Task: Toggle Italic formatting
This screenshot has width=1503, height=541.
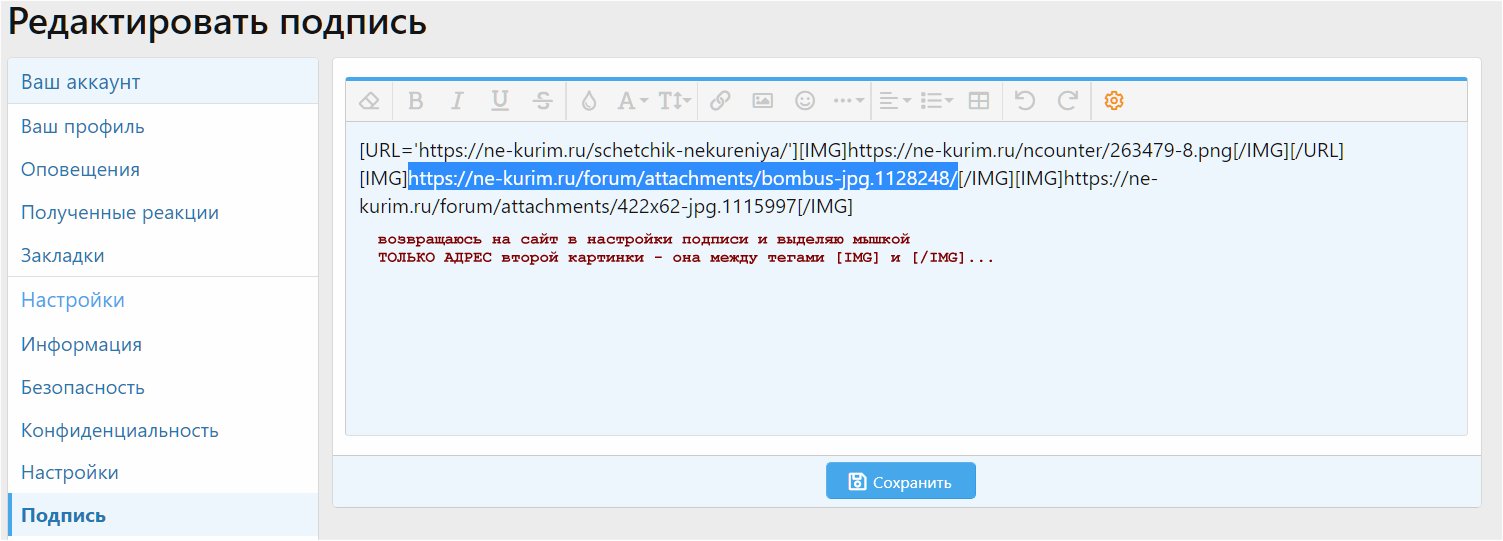Action: pos(457,100)
